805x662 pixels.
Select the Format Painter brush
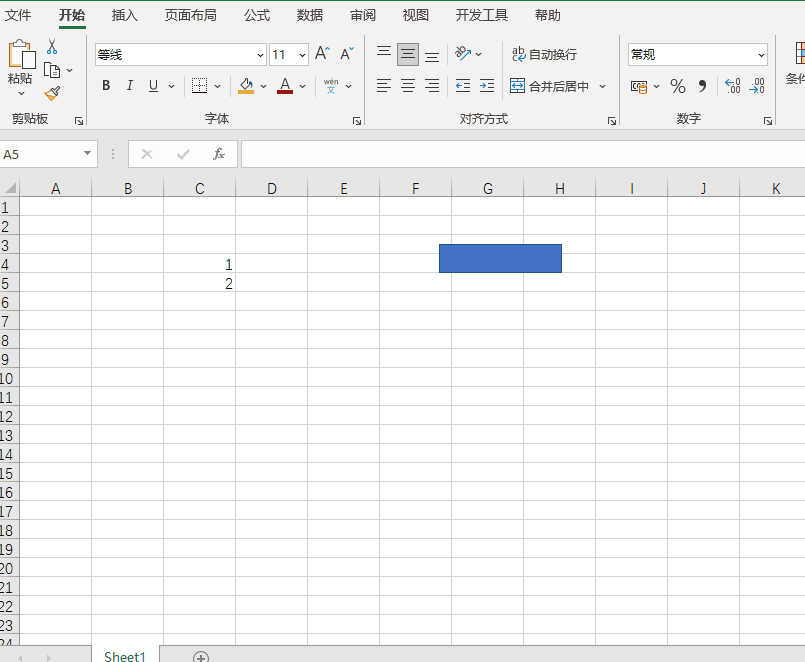tap(52, 93)
